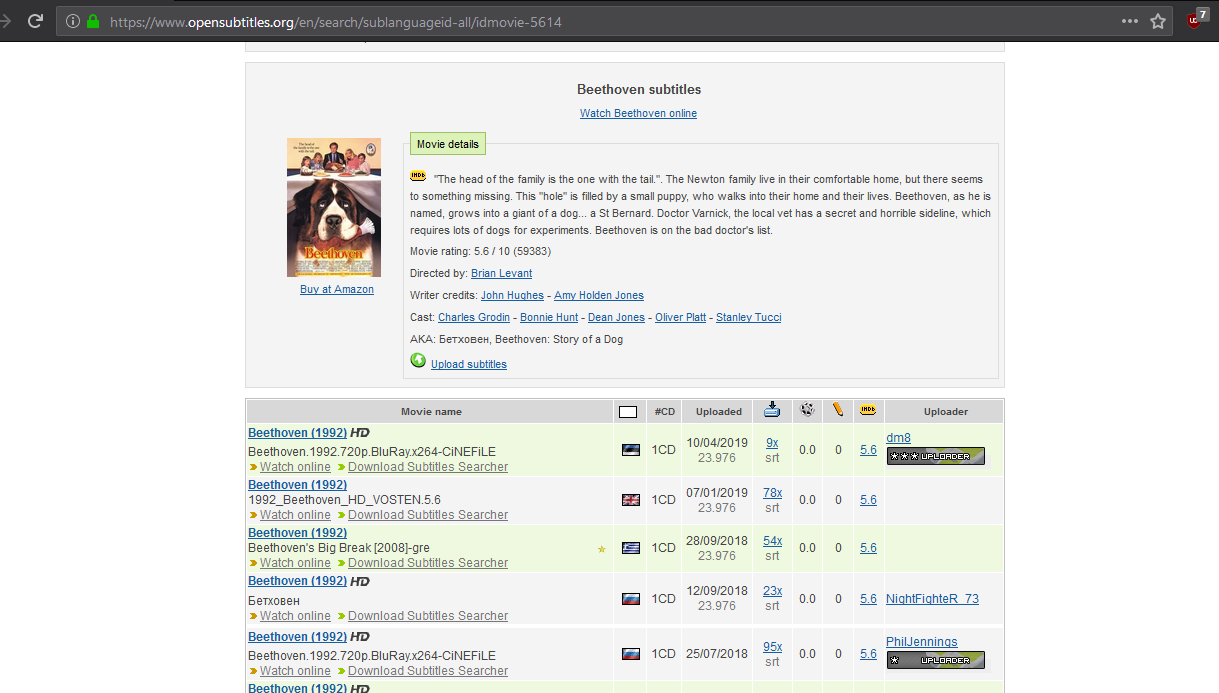Image resolution: width=1219 pixels, height=693 pixels.
Task: Download the 54x srt subtitle
Action: 772,541
